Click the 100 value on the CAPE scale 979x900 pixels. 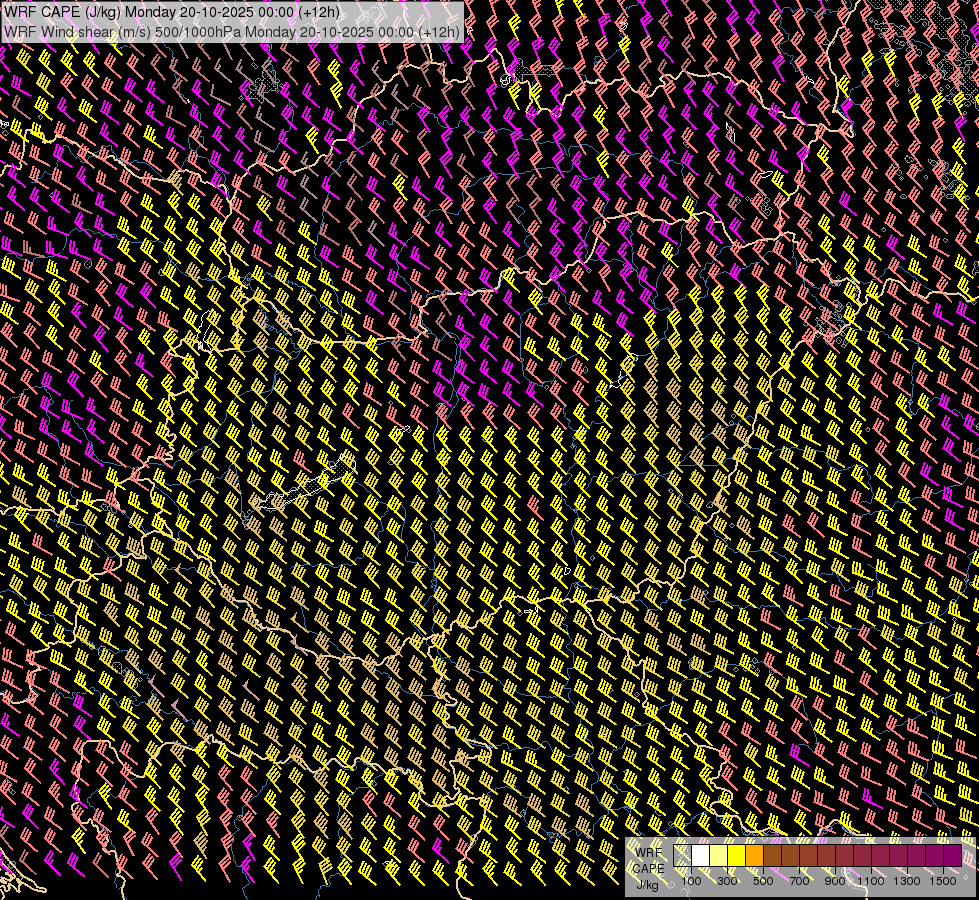691,881
